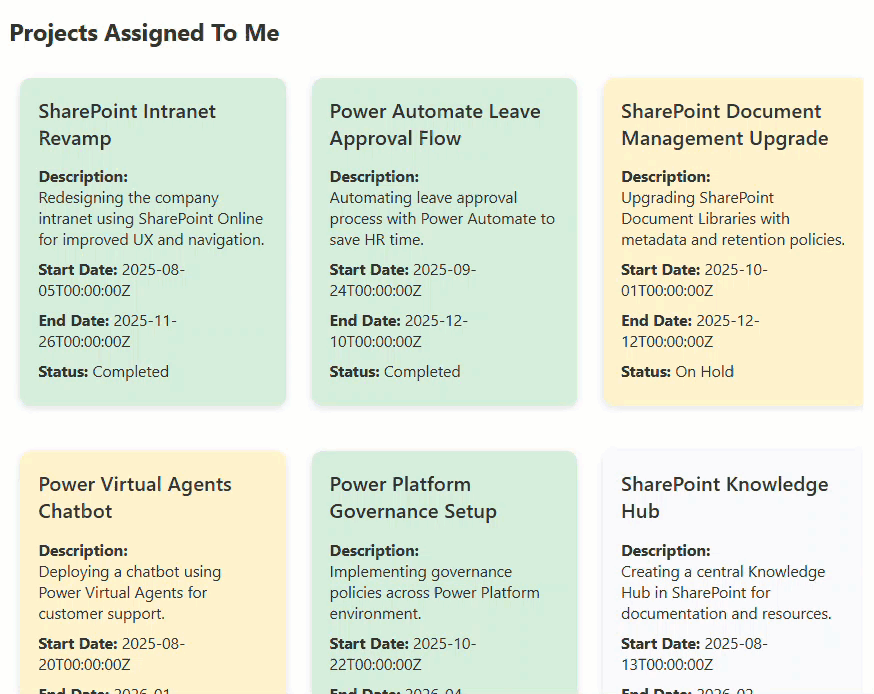Viewport: 874px width, 694px height.
Task: Click Start Date 2025-10-22 in Governance Setup card
Action: (x=403, y=654)
